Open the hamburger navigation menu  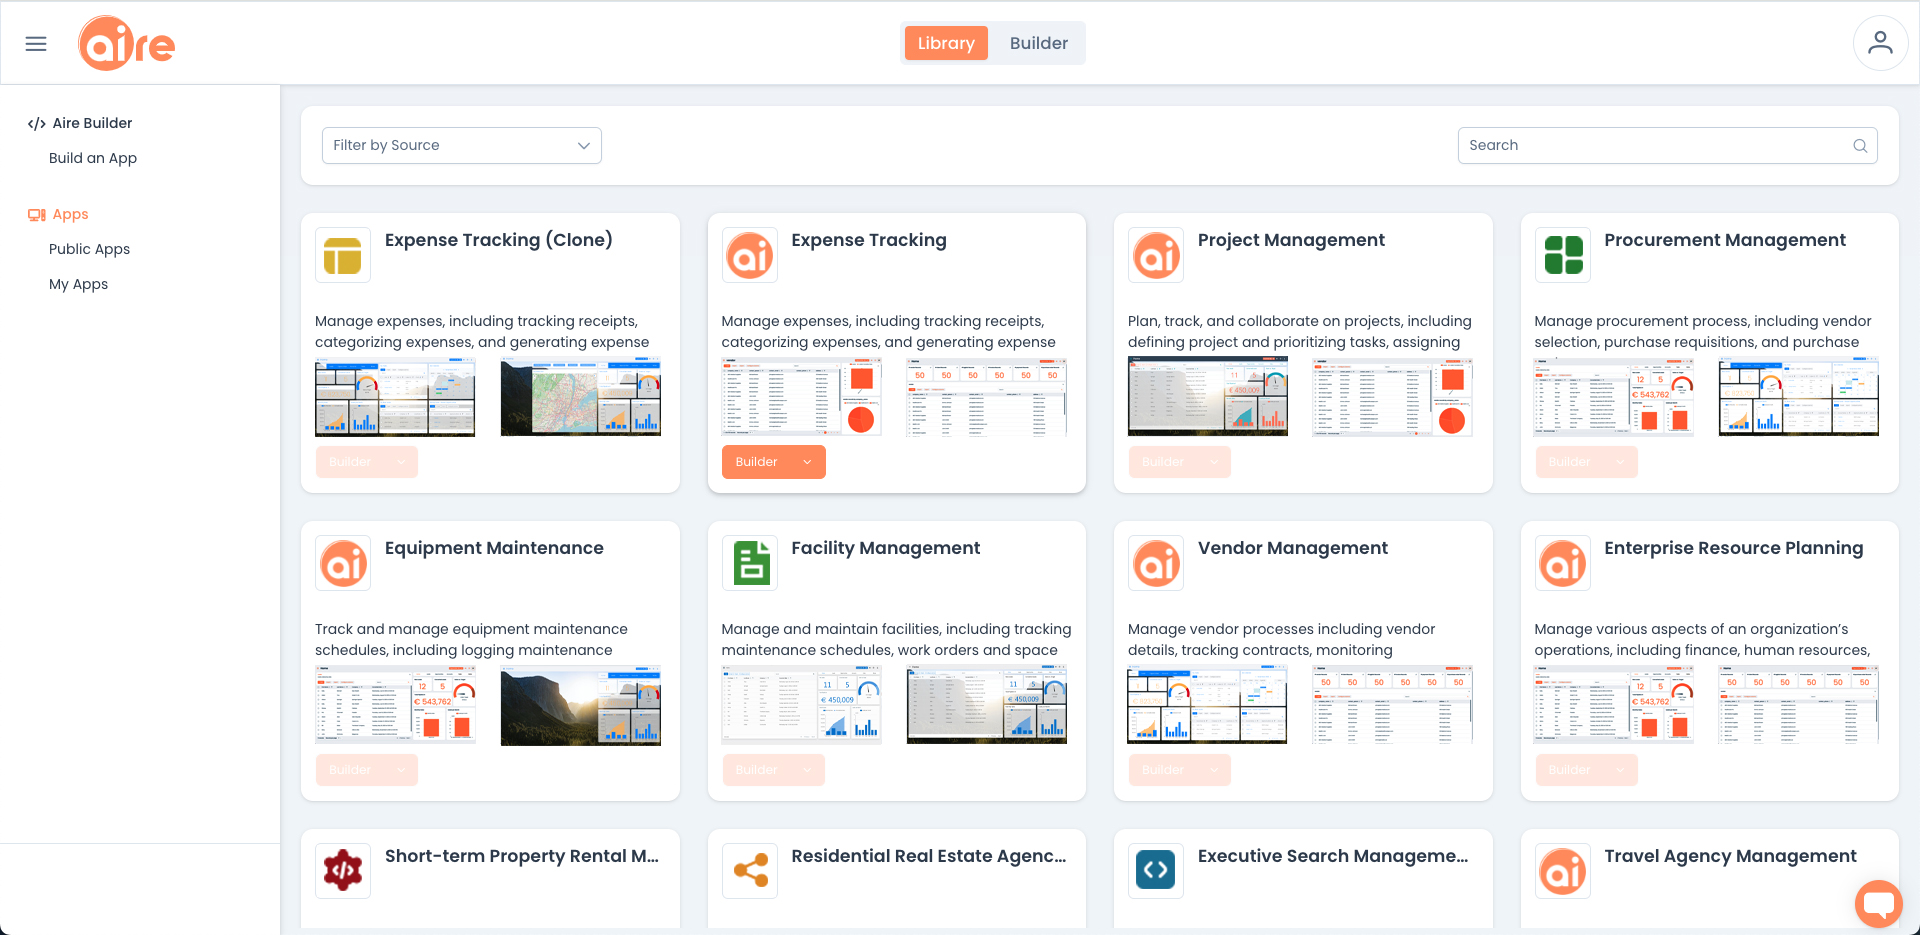click(35, 43)
